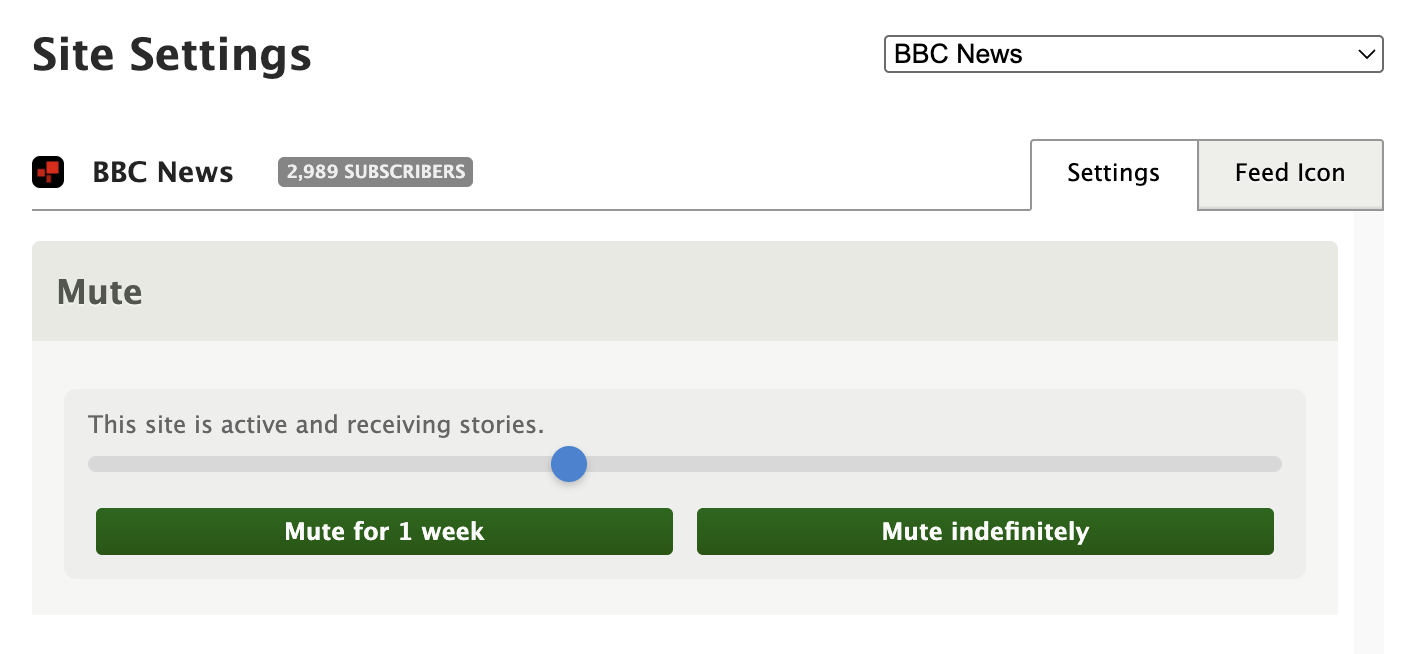Open the BBC News site selector dropdown
Screen dimensions: 1408x654
[1133, 54]
